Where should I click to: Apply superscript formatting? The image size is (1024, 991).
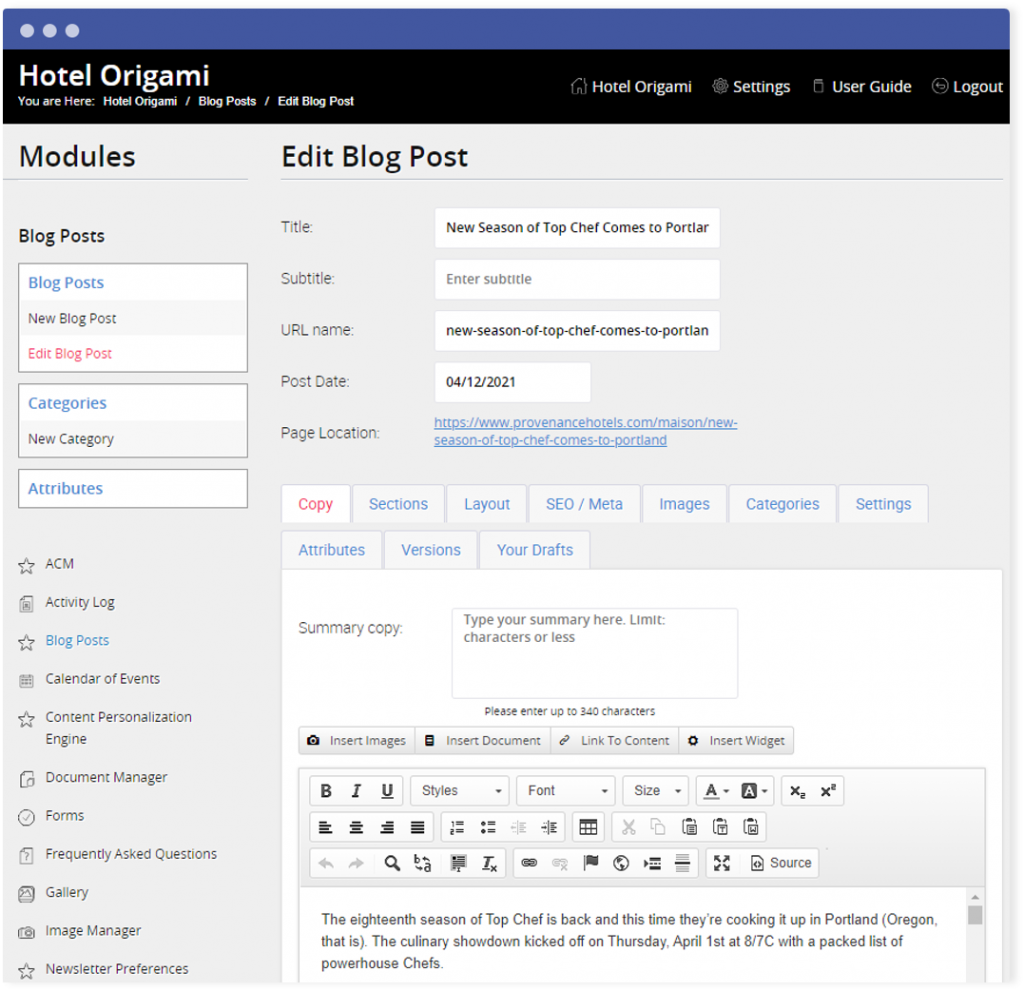click(x=828, y=791)
